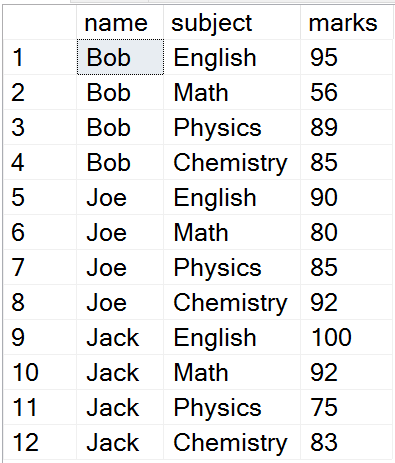The width and height of the screenshot is (395, 463).
Task: Select the 'marks' column header
Action: (346, 23)
